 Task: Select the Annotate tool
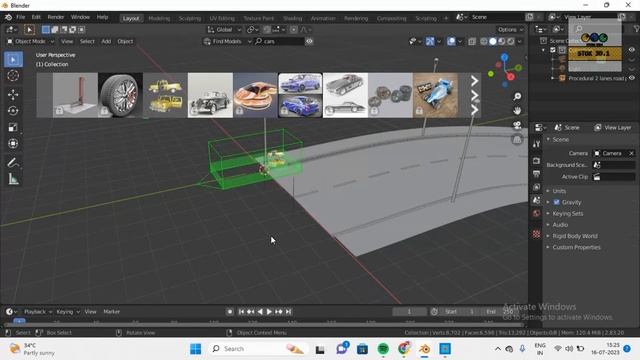pyautogui.click(x=13, y=162)
